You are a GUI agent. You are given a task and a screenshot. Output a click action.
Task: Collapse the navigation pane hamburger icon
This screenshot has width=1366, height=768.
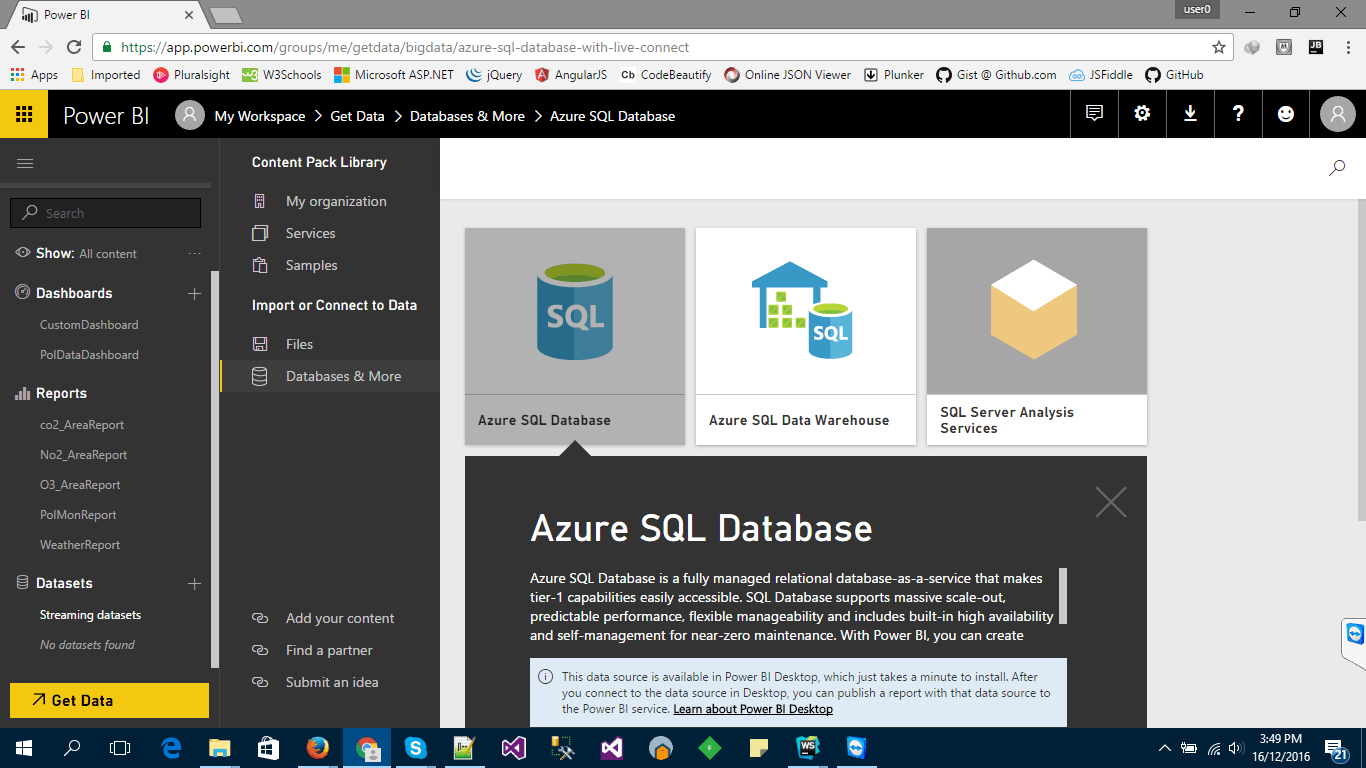point(25,163)
